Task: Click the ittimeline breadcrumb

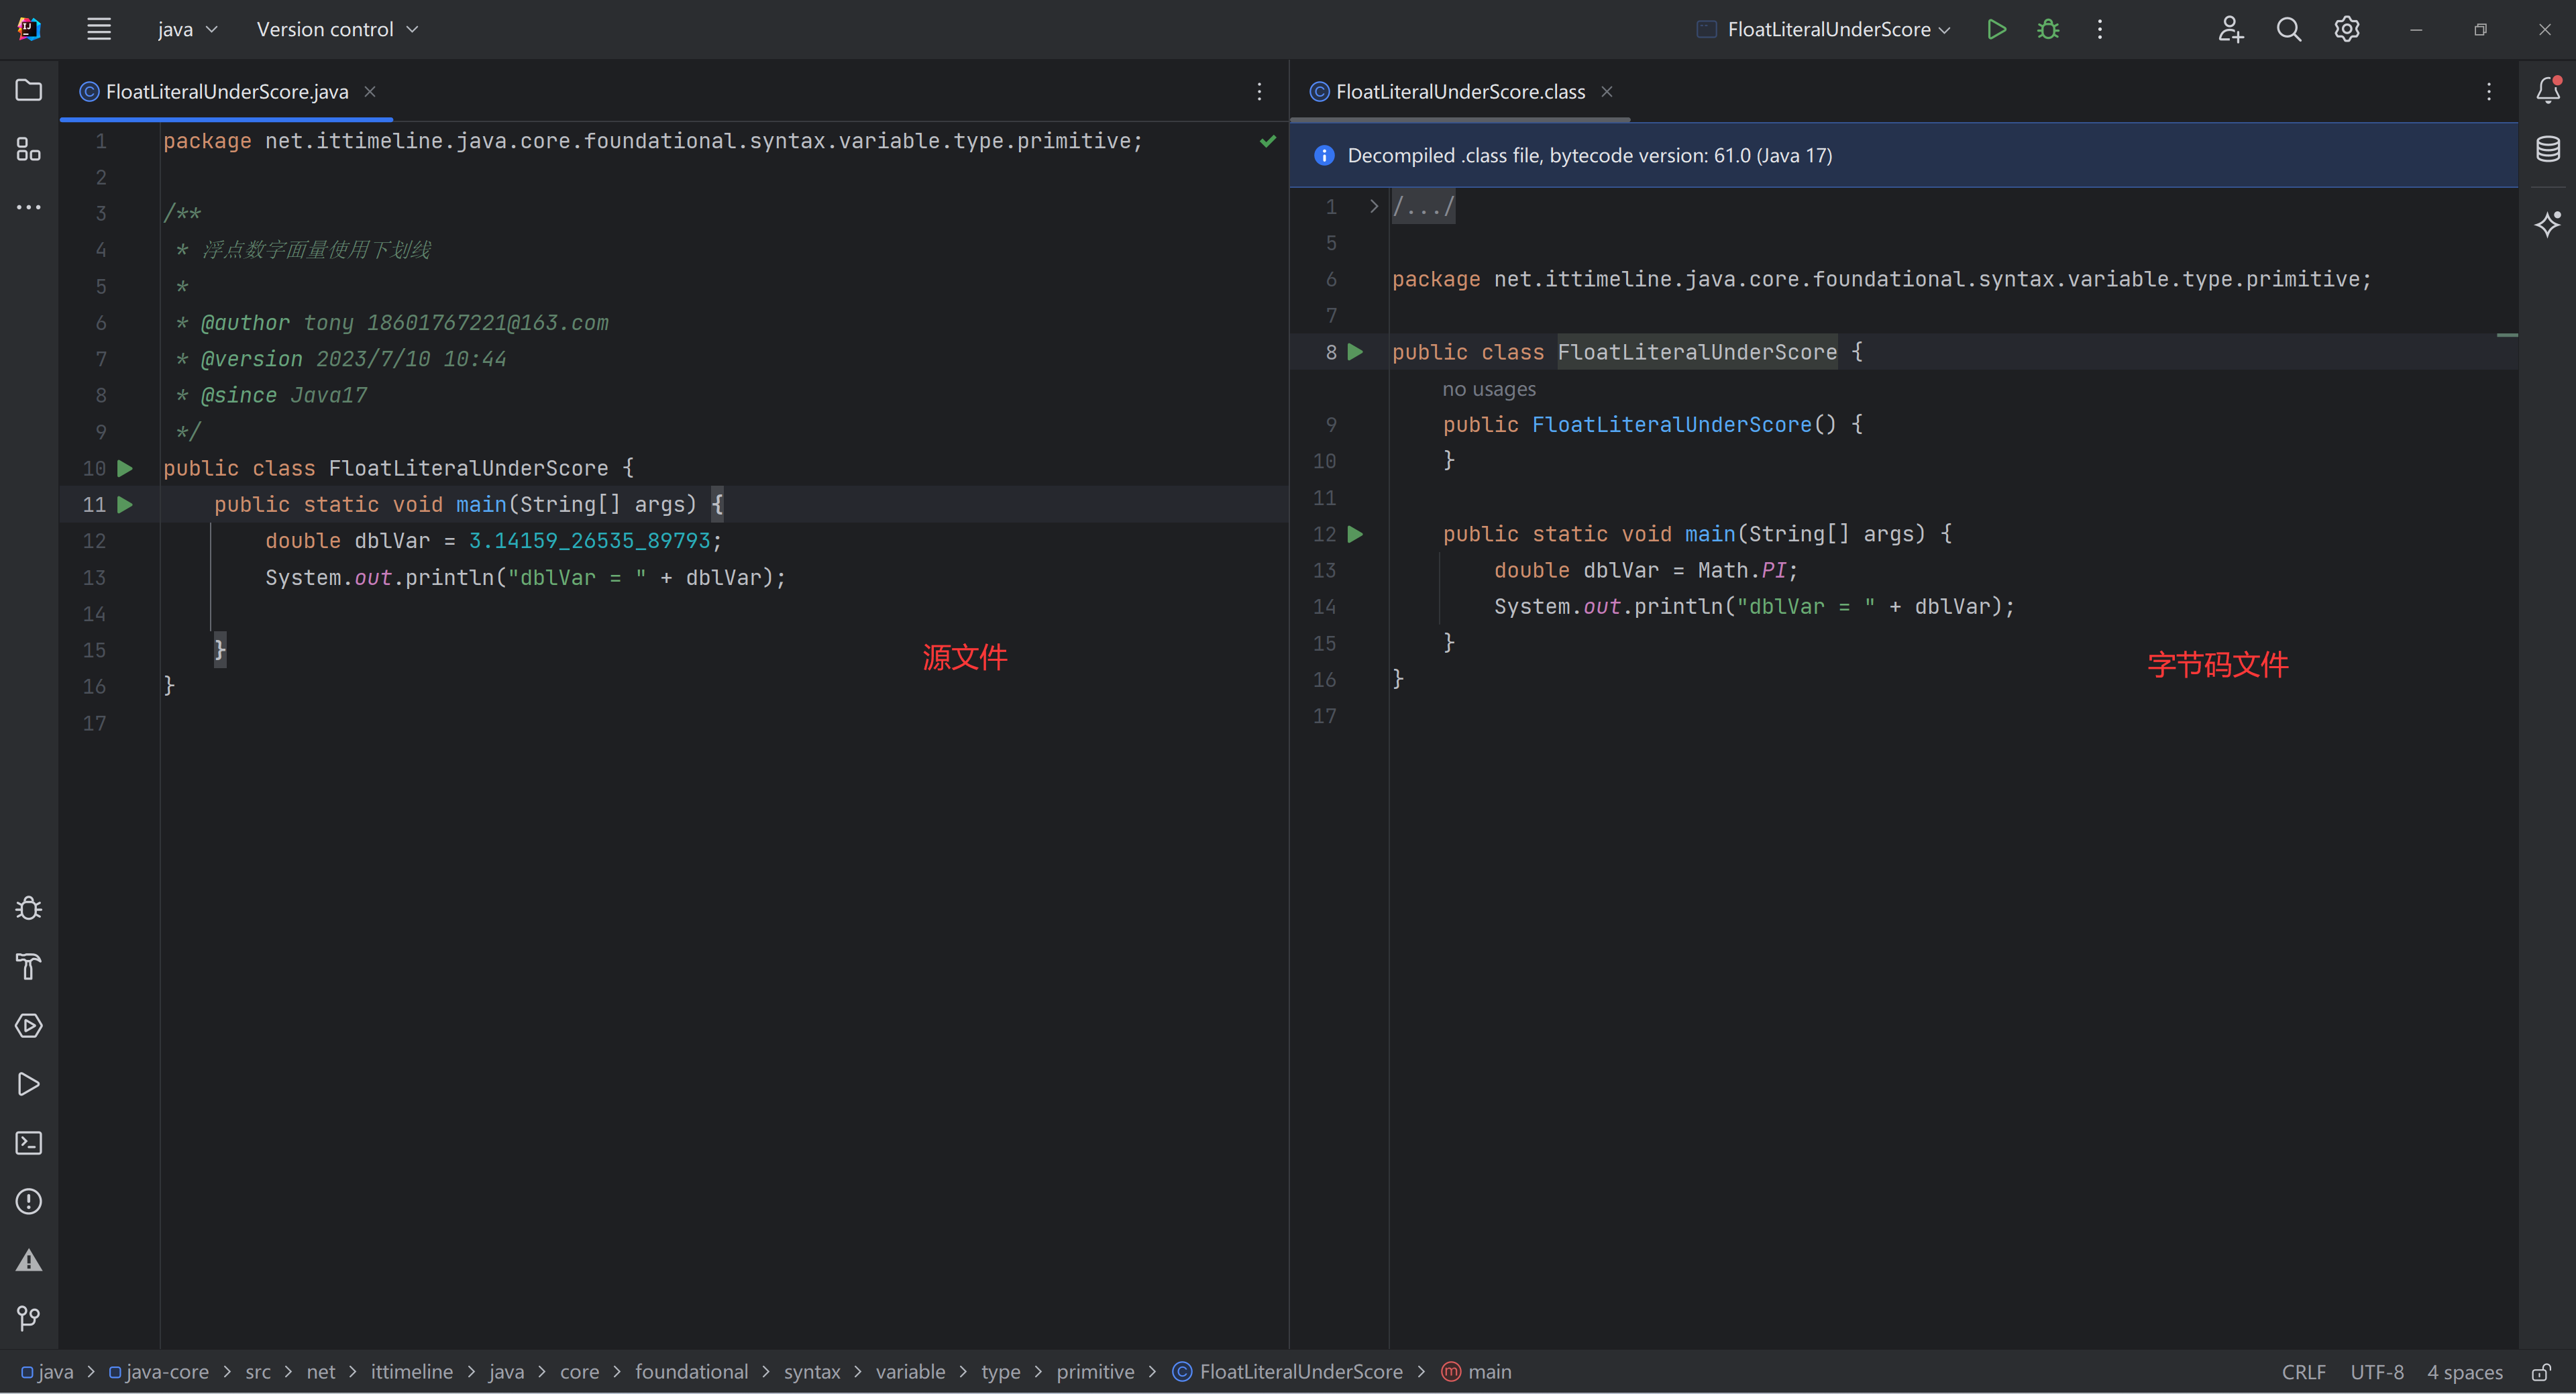Action: [412, 1372]
